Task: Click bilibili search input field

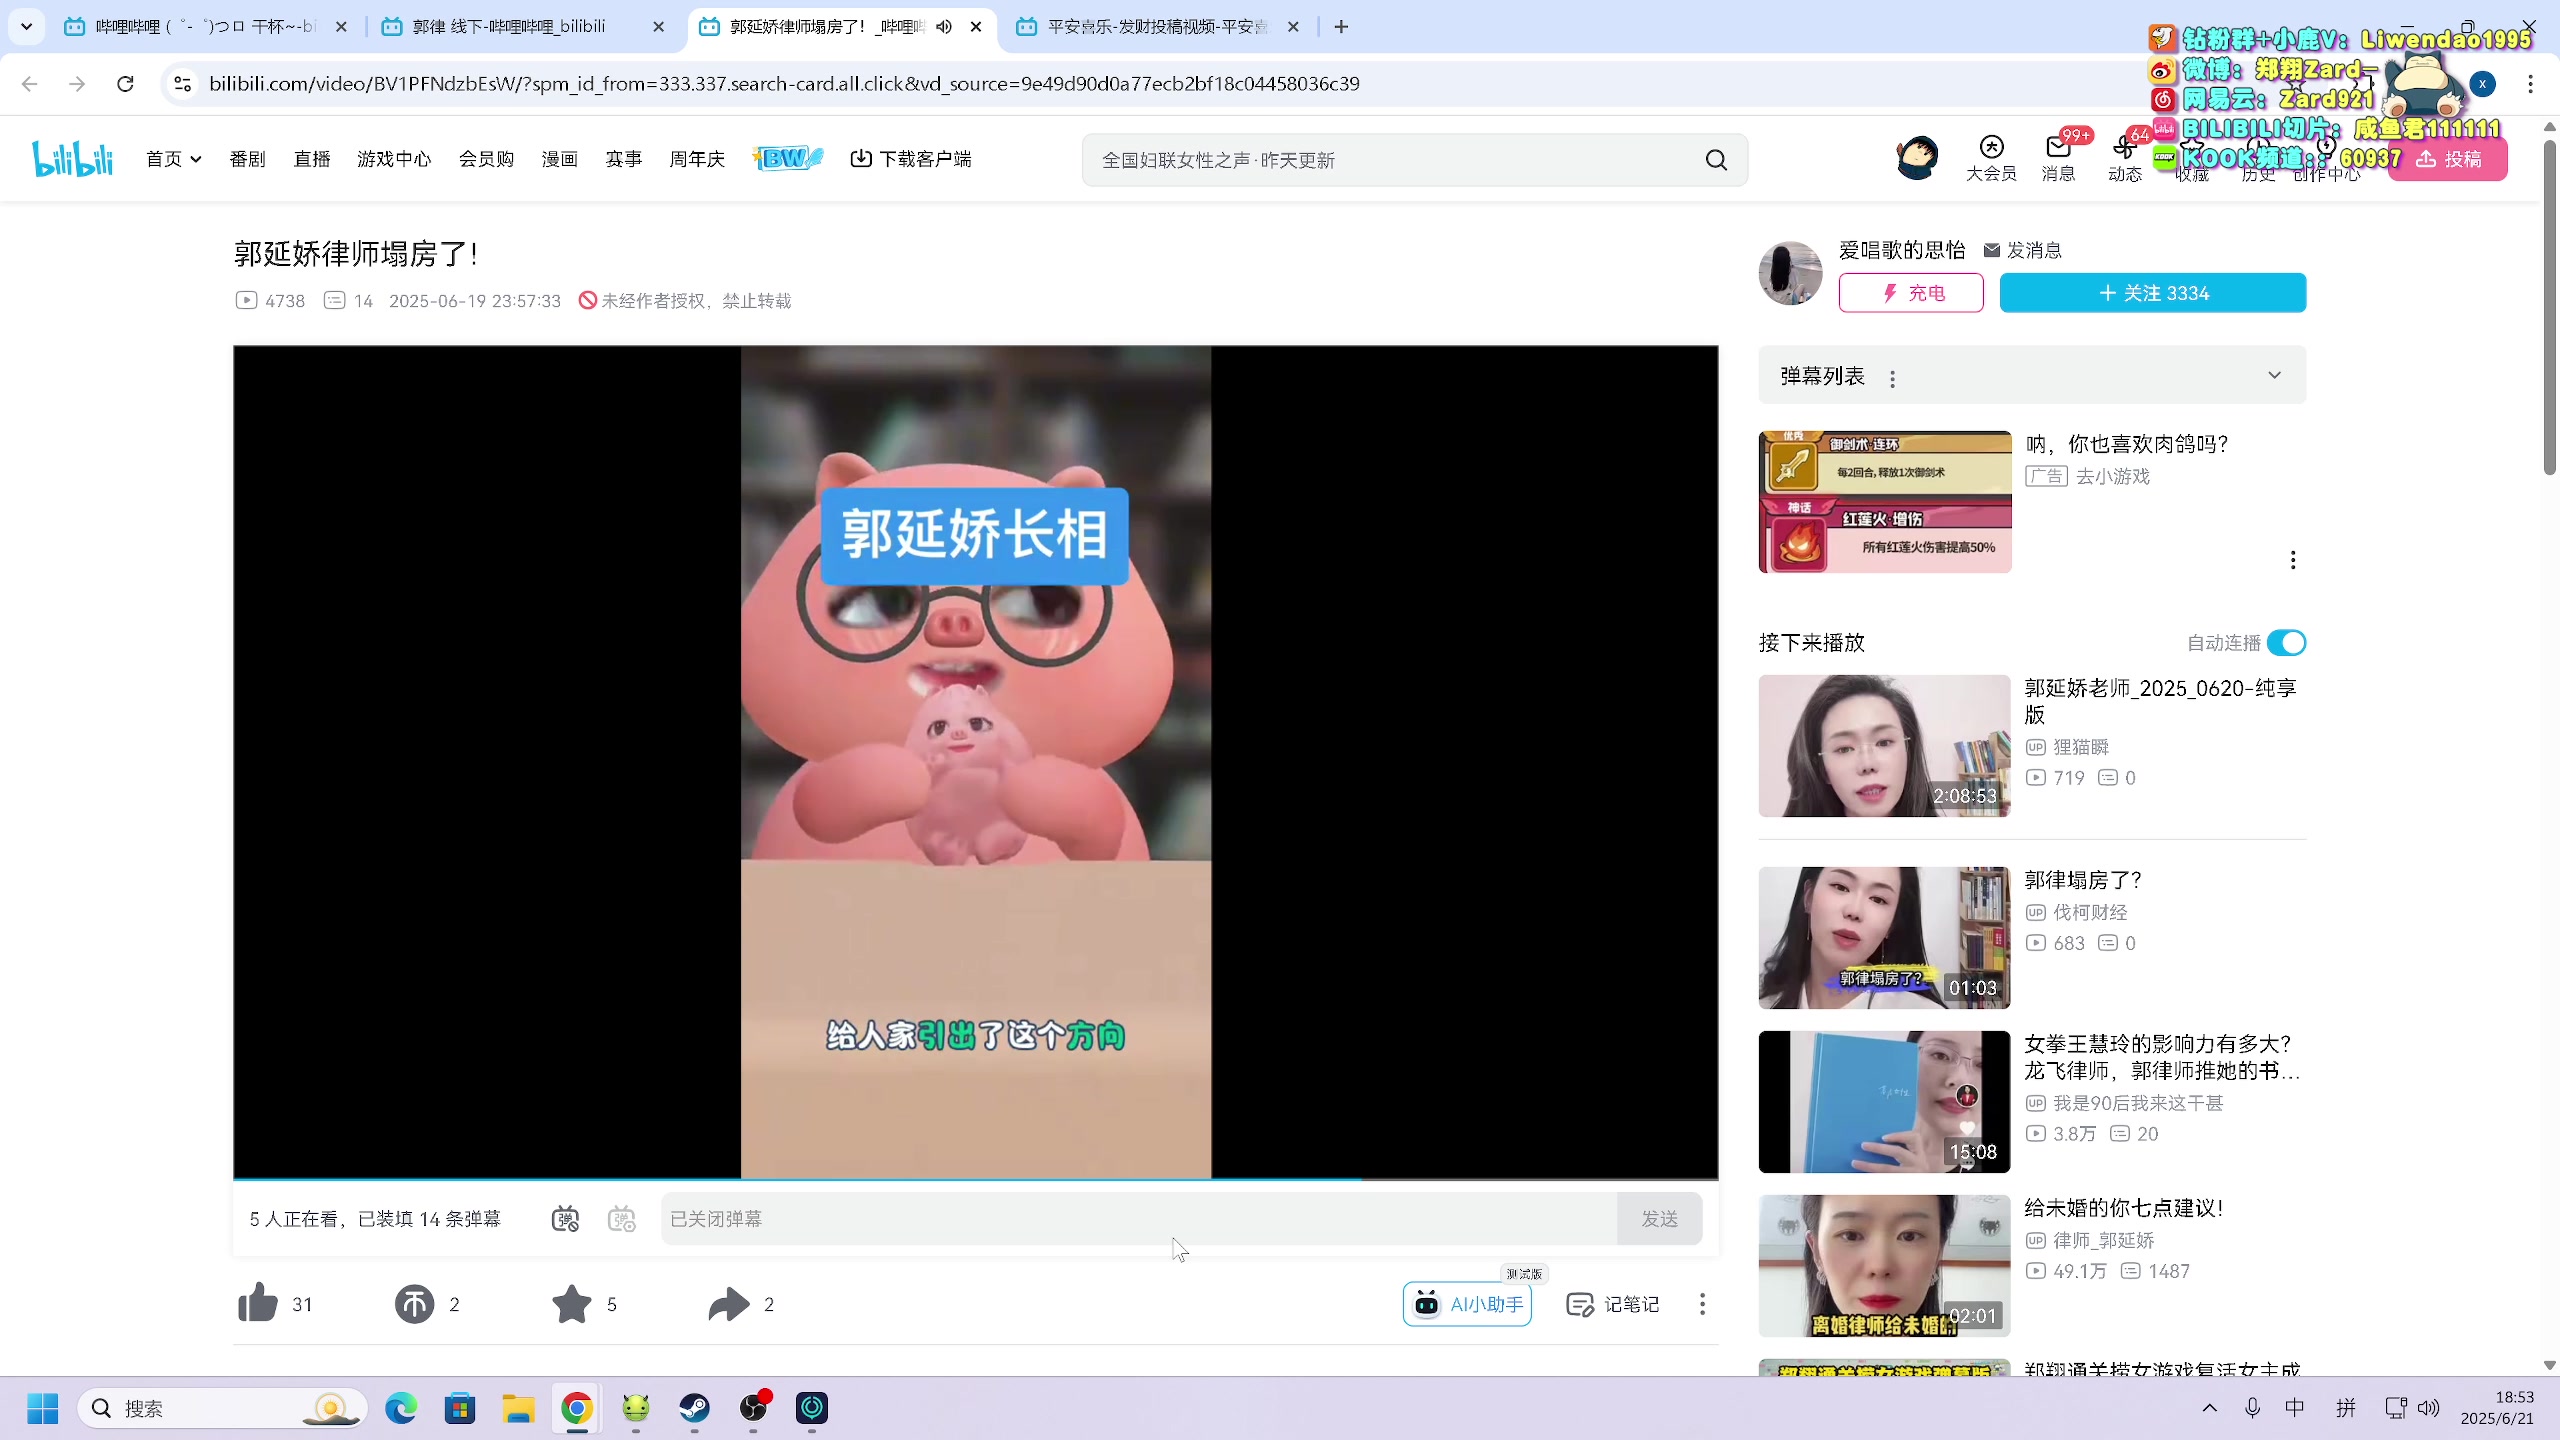Action: pos(1395,160)
